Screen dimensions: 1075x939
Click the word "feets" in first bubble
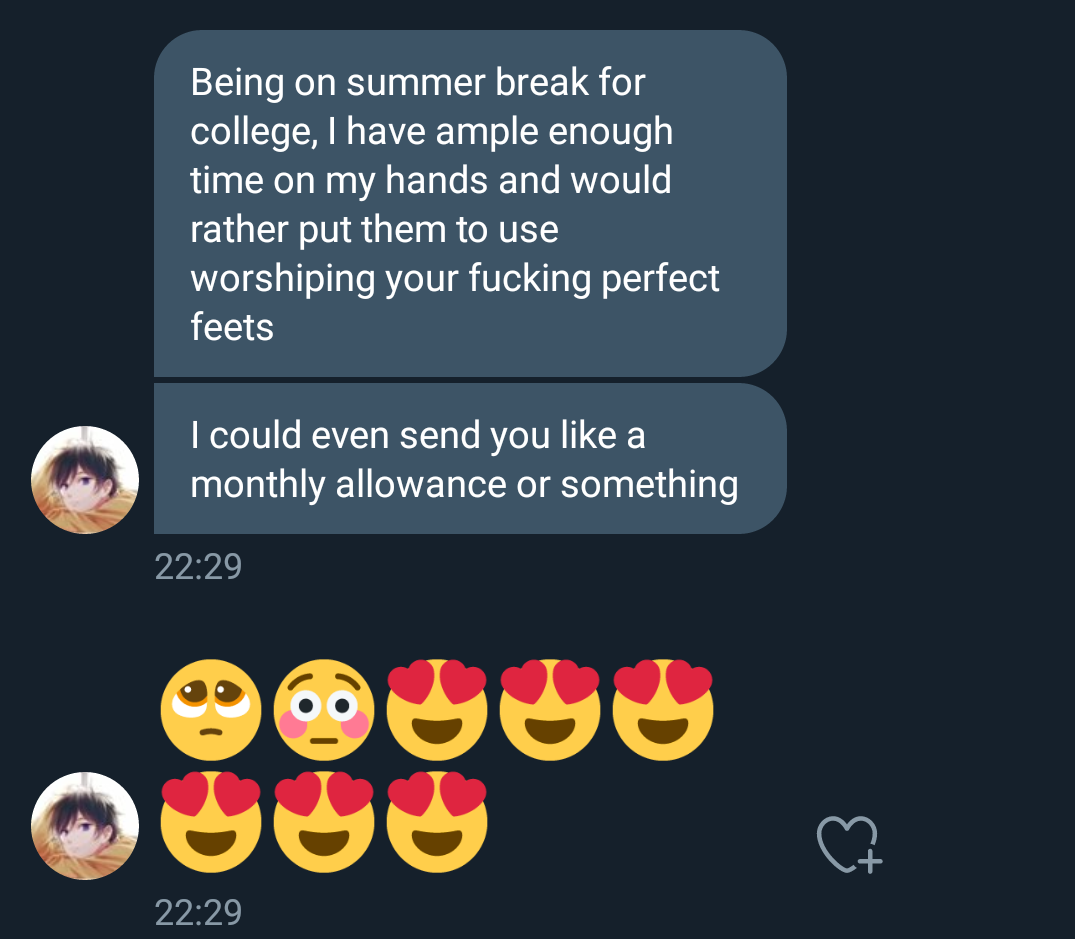click(232, 327)
